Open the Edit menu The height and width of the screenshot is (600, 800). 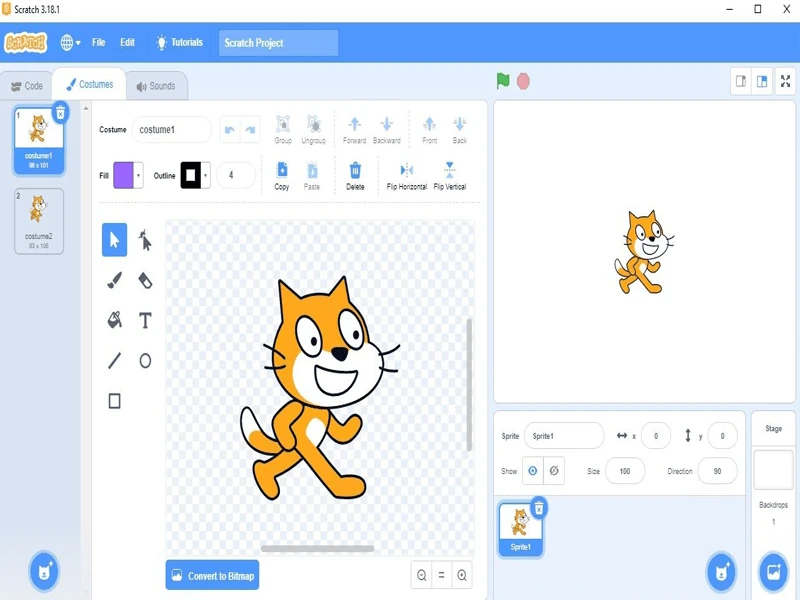click(128, 42)
